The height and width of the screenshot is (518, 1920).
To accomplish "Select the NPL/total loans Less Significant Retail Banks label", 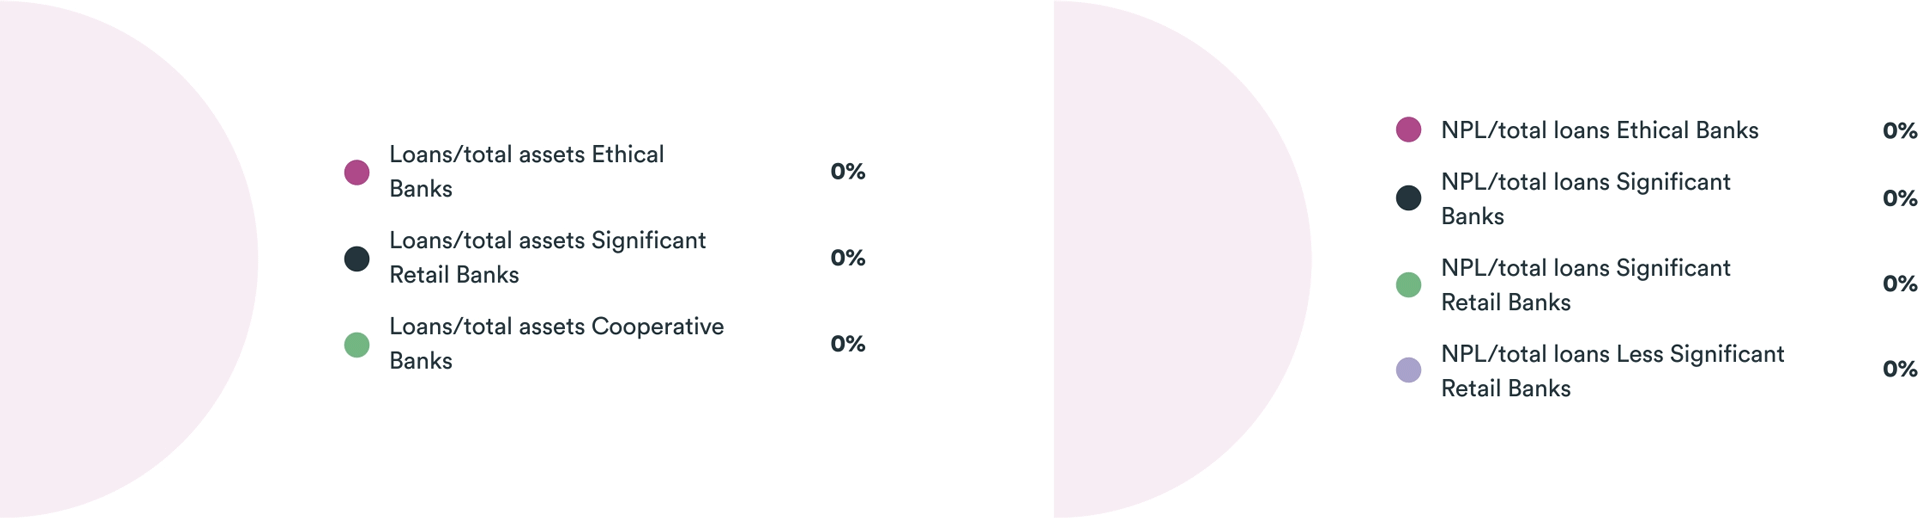I will (1612, 371).
